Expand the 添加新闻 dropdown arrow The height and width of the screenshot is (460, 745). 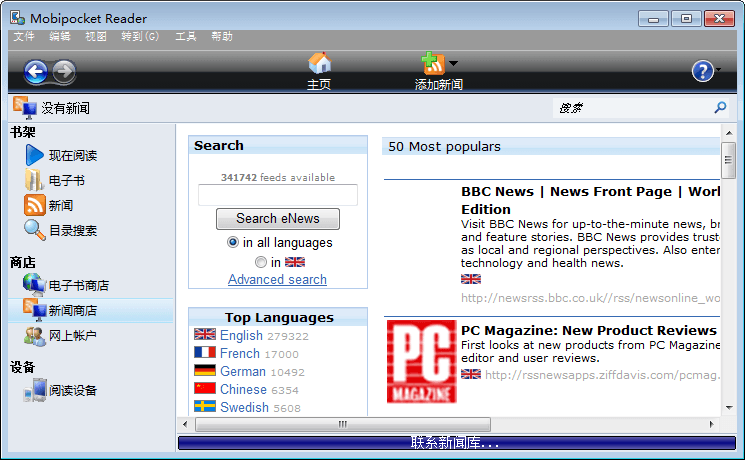(453, 63)
